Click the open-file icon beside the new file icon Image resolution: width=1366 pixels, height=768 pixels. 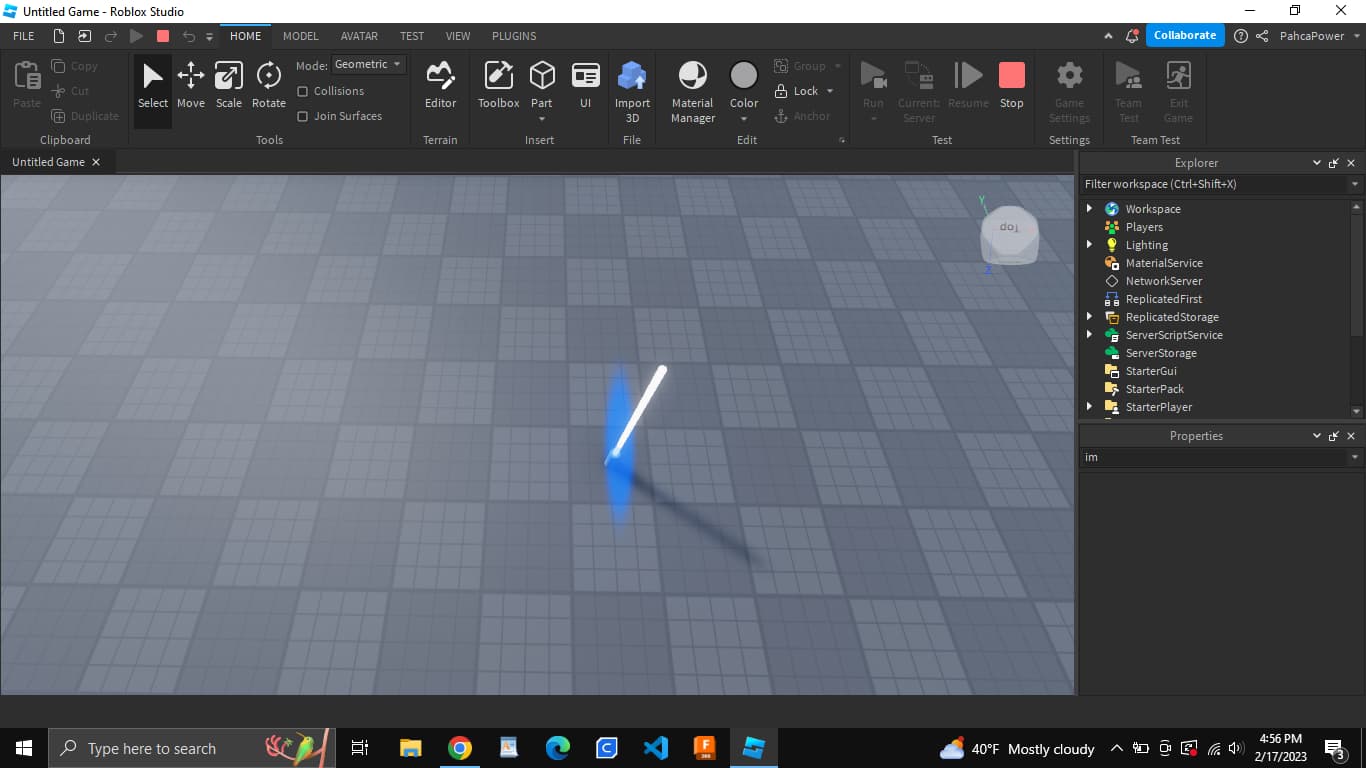point(85,36)
